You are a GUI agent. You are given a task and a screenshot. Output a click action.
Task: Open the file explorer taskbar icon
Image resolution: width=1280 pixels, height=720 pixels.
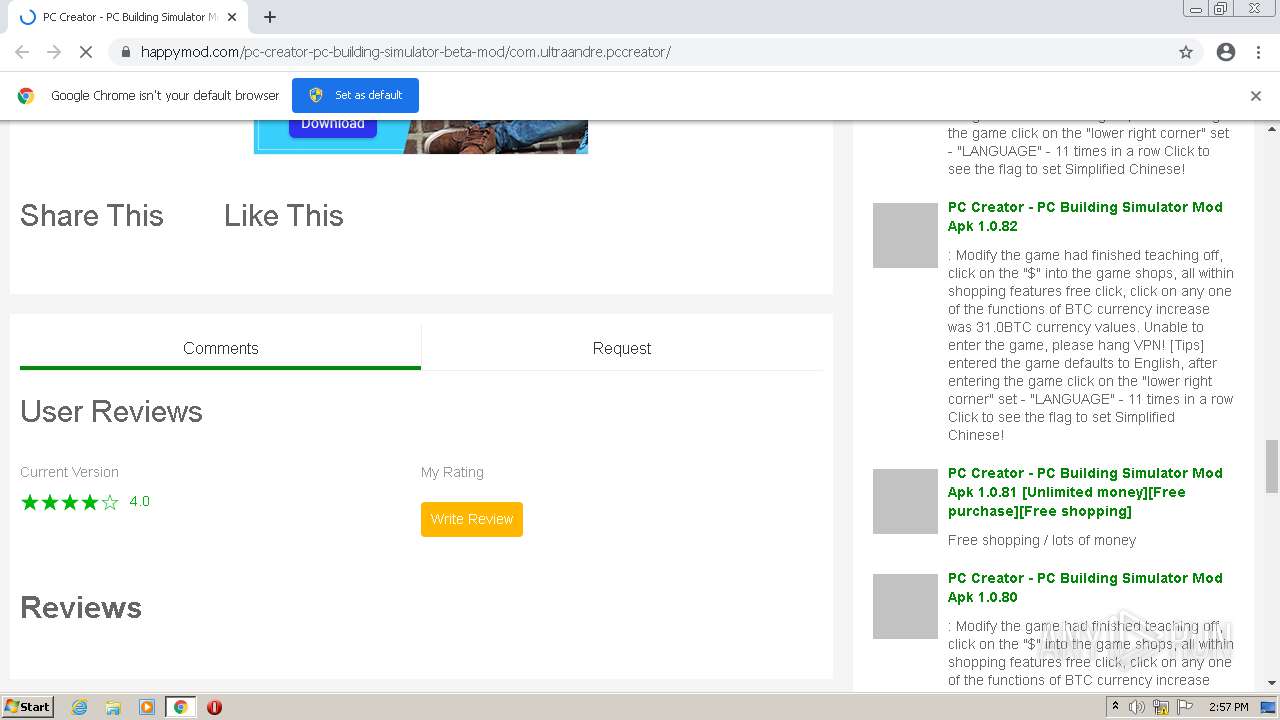click(x=113, y=707)
